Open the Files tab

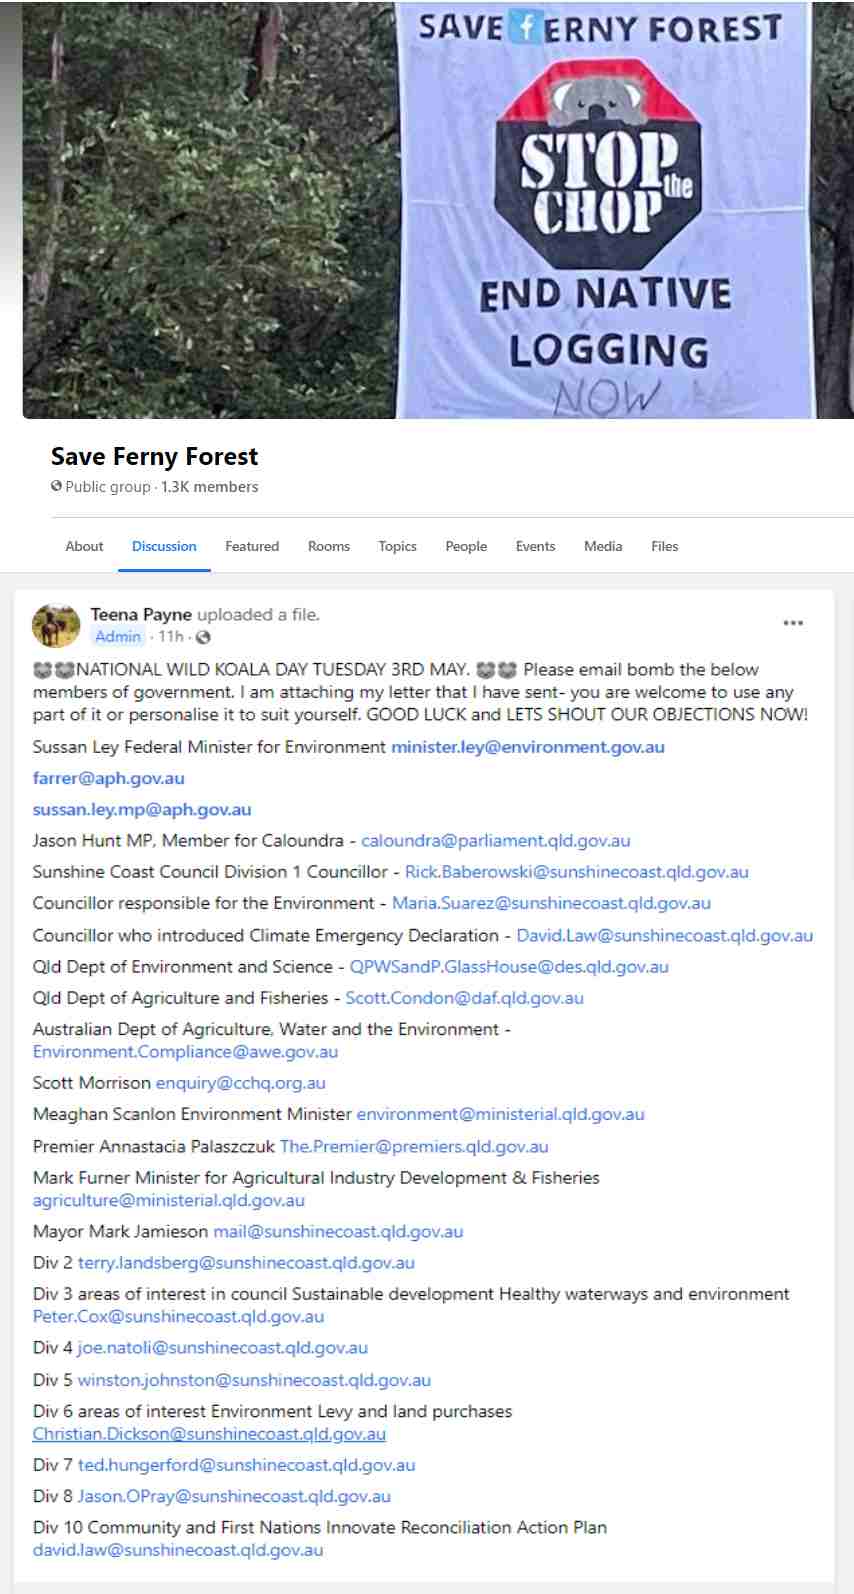[665, 546]
